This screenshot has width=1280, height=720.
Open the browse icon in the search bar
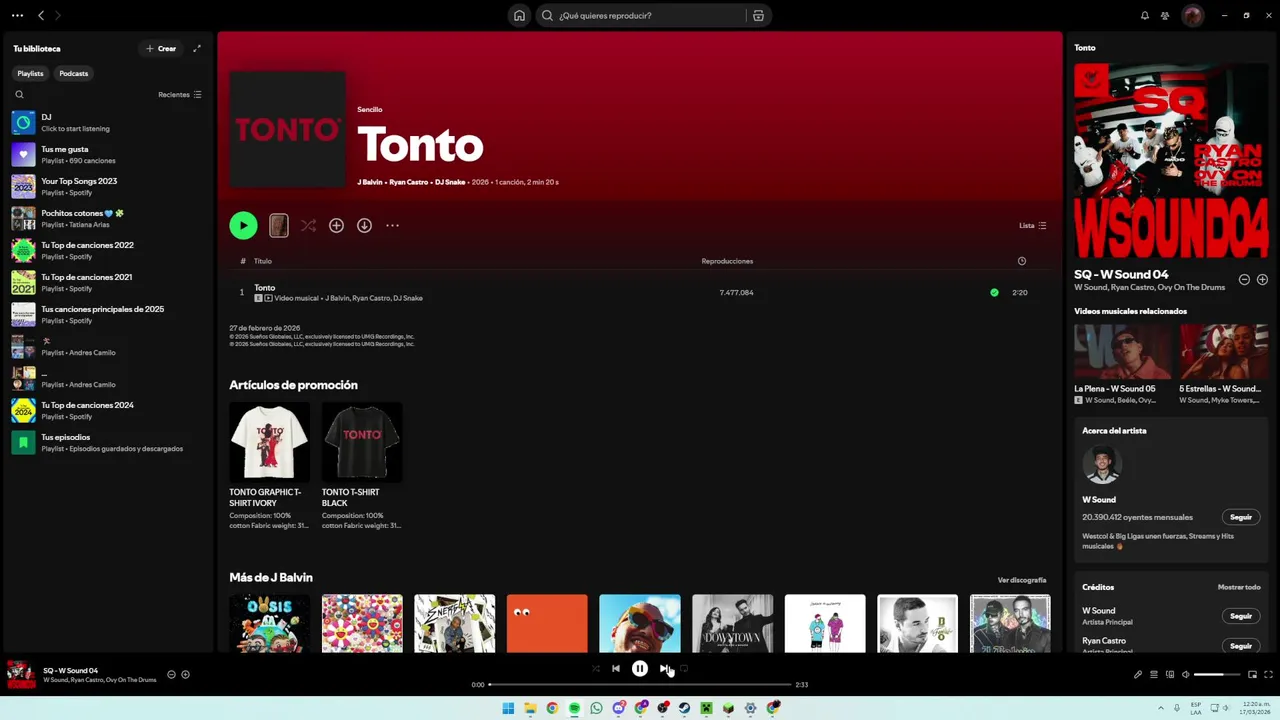[x=758, y=15]
